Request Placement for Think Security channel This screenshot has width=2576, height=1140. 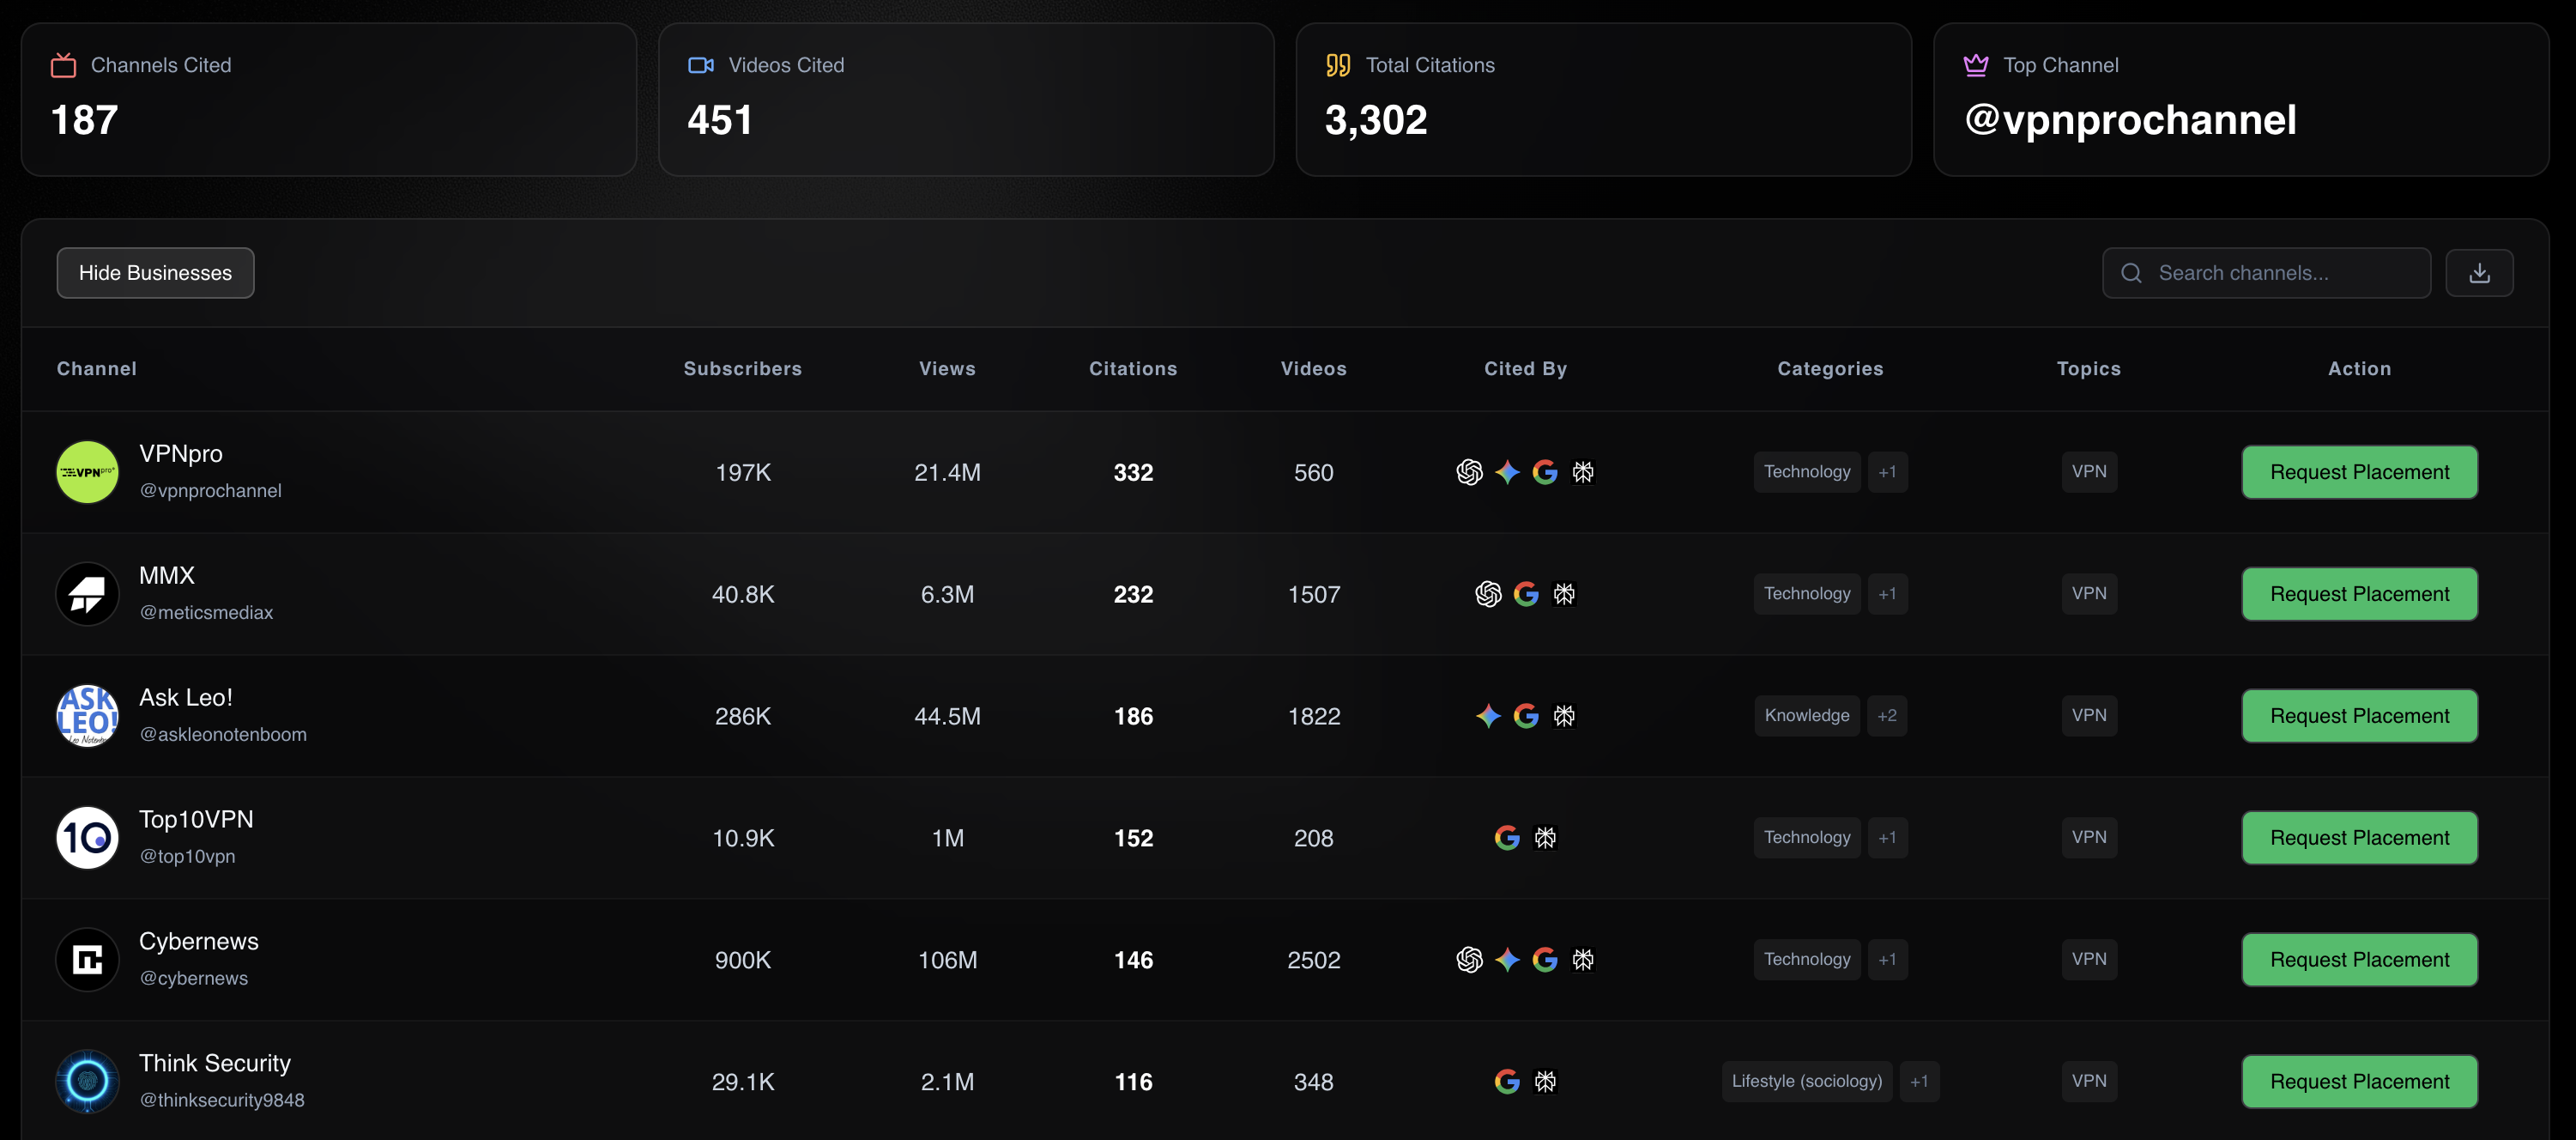(2359, 1082)
